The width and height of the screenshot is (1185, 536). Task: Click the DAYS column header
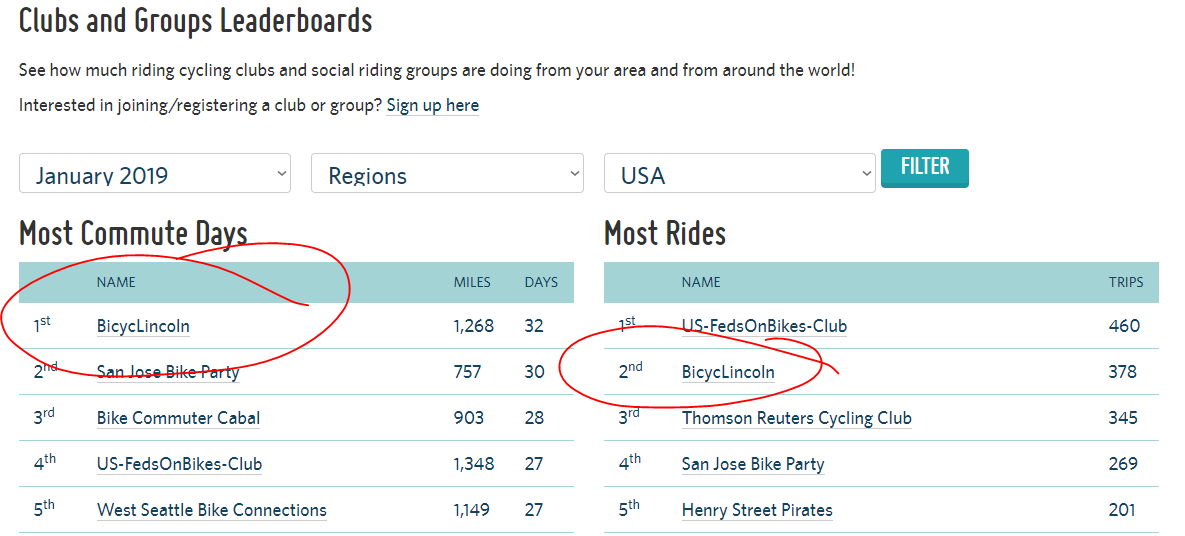point(541,283)
